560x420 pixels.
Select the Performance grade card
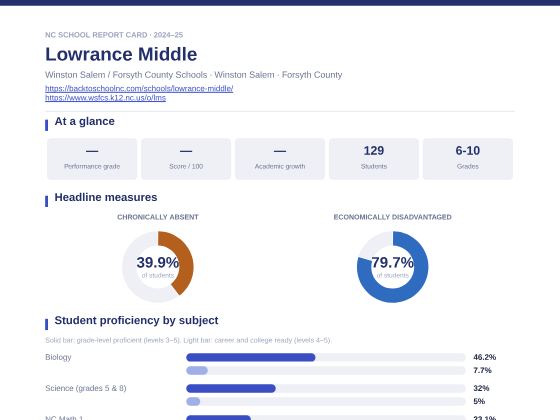pos(92,159)
